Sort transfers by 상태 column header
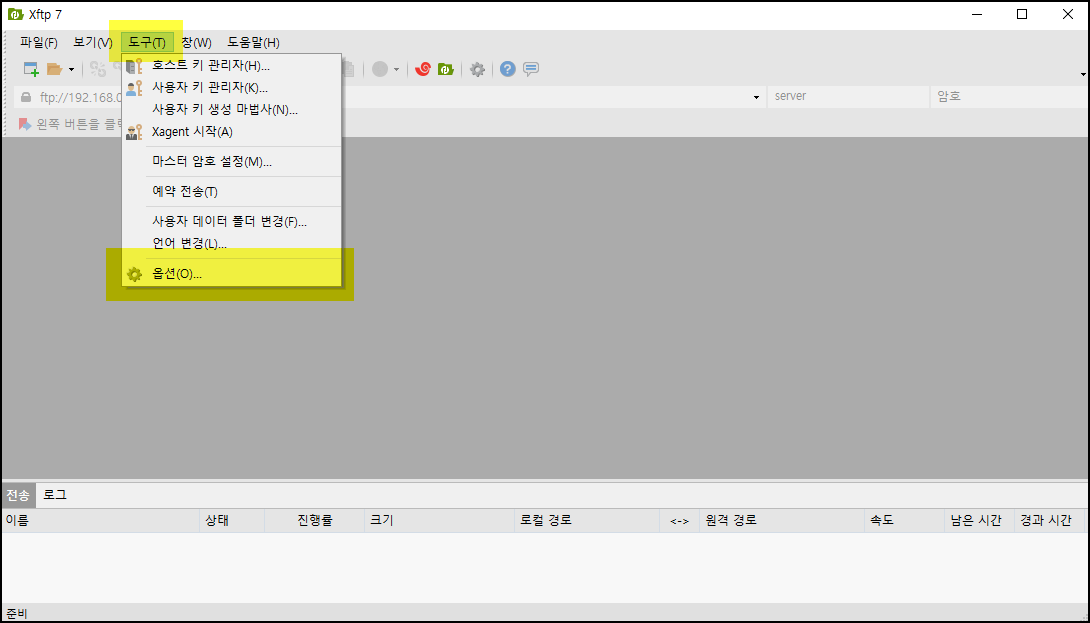 (x=232, y=520)
